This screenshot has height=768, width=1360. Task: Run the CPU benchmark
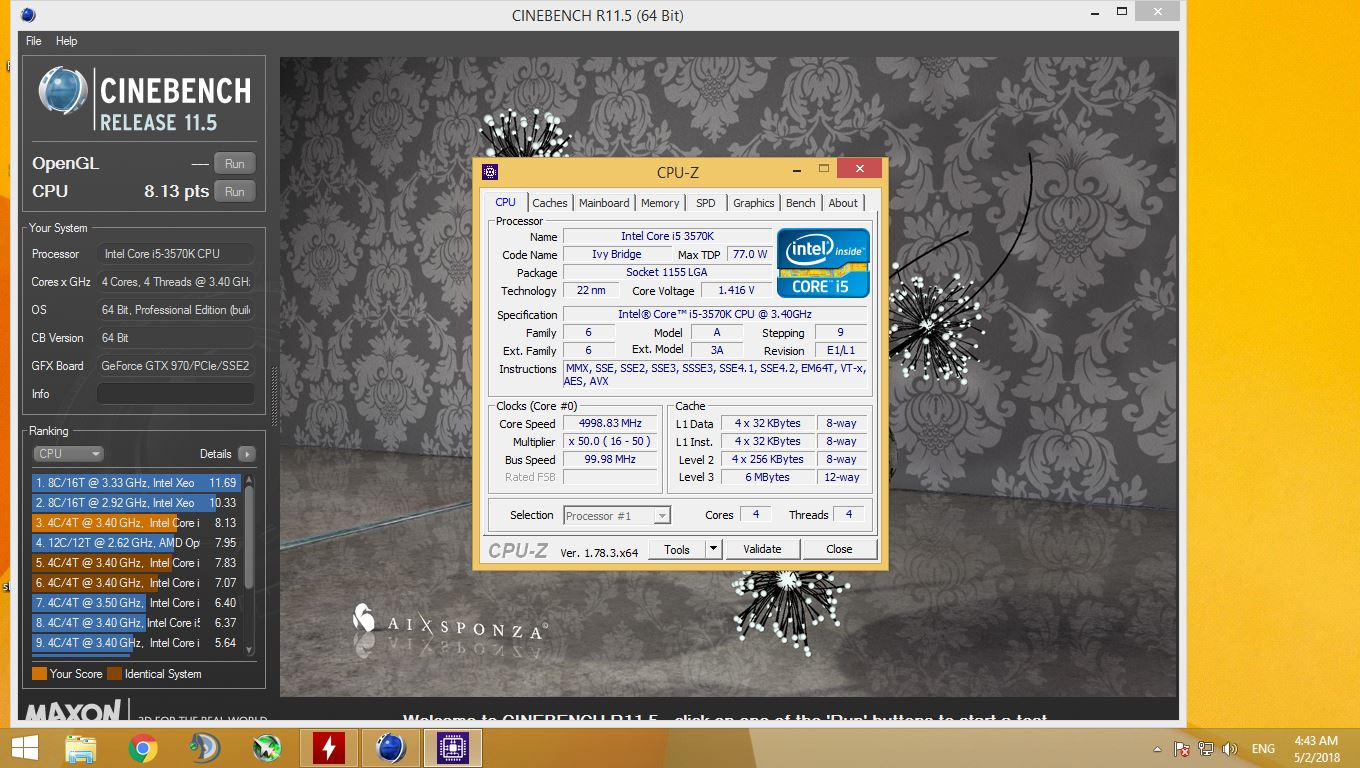235,192
